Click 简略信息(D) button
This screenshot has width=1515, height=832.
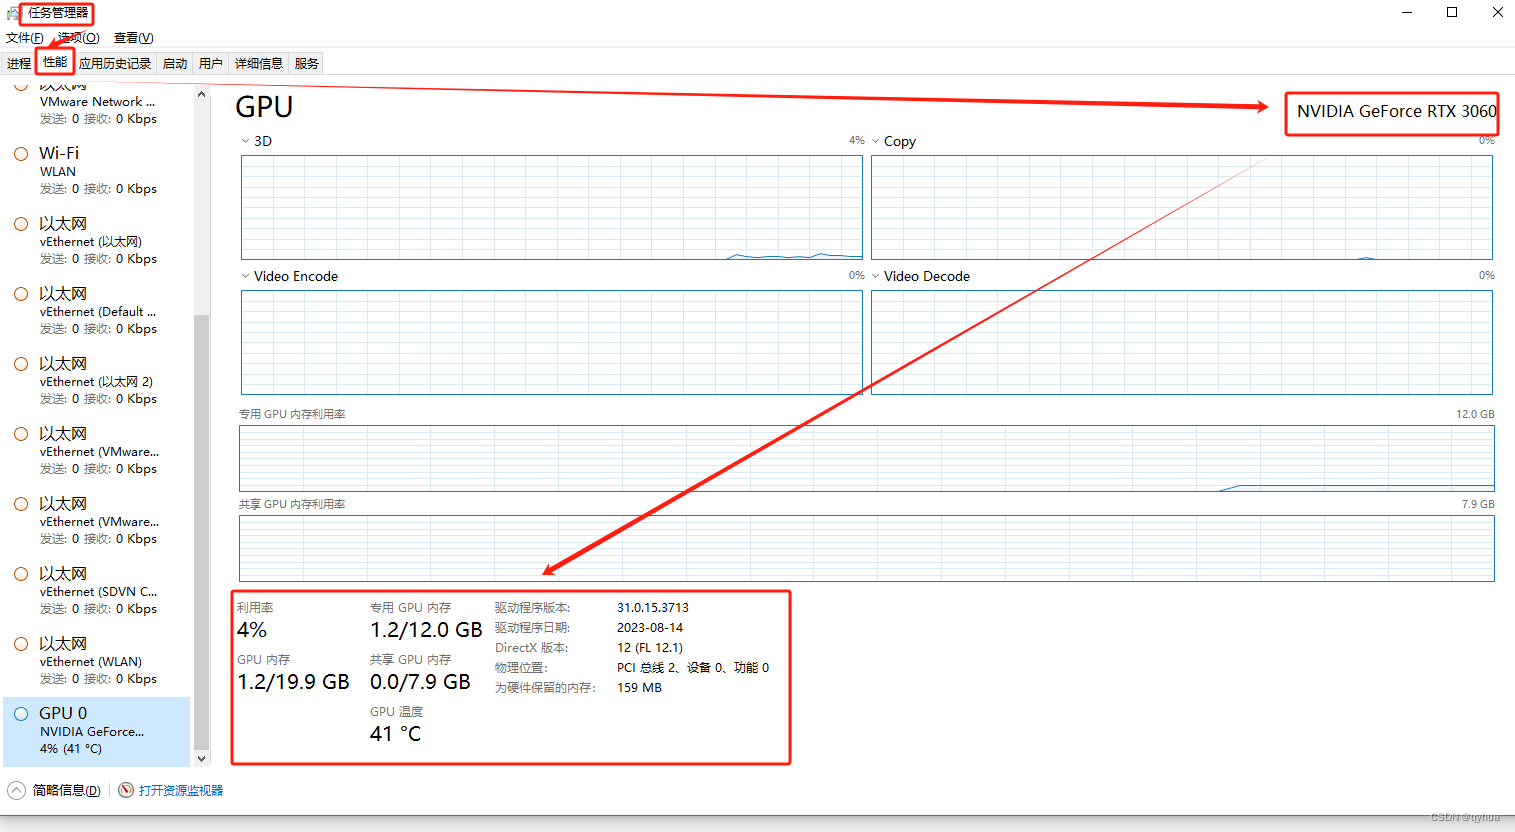tap(66, 790)
